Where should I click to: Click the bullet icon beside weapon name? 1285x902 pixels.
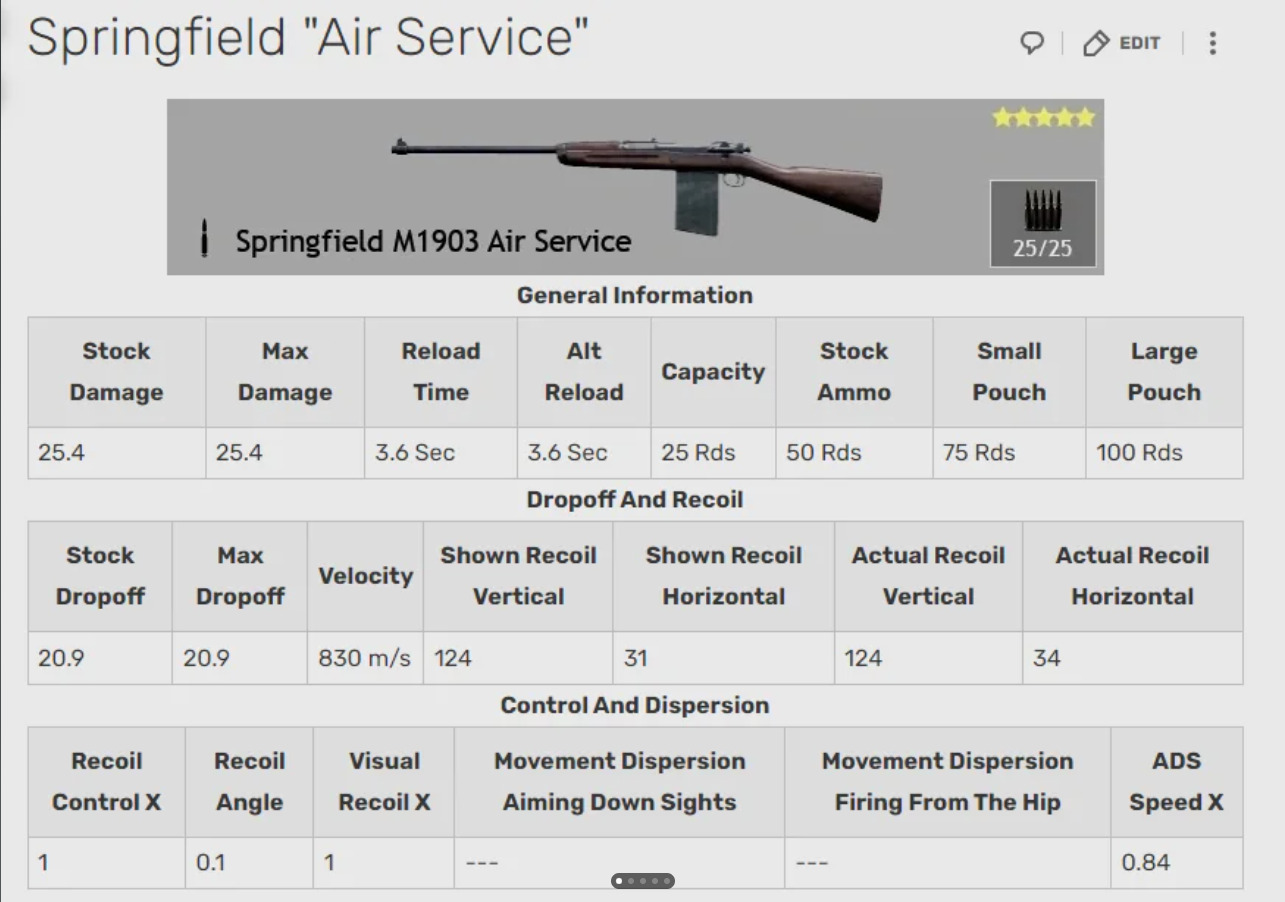point(204,239)
